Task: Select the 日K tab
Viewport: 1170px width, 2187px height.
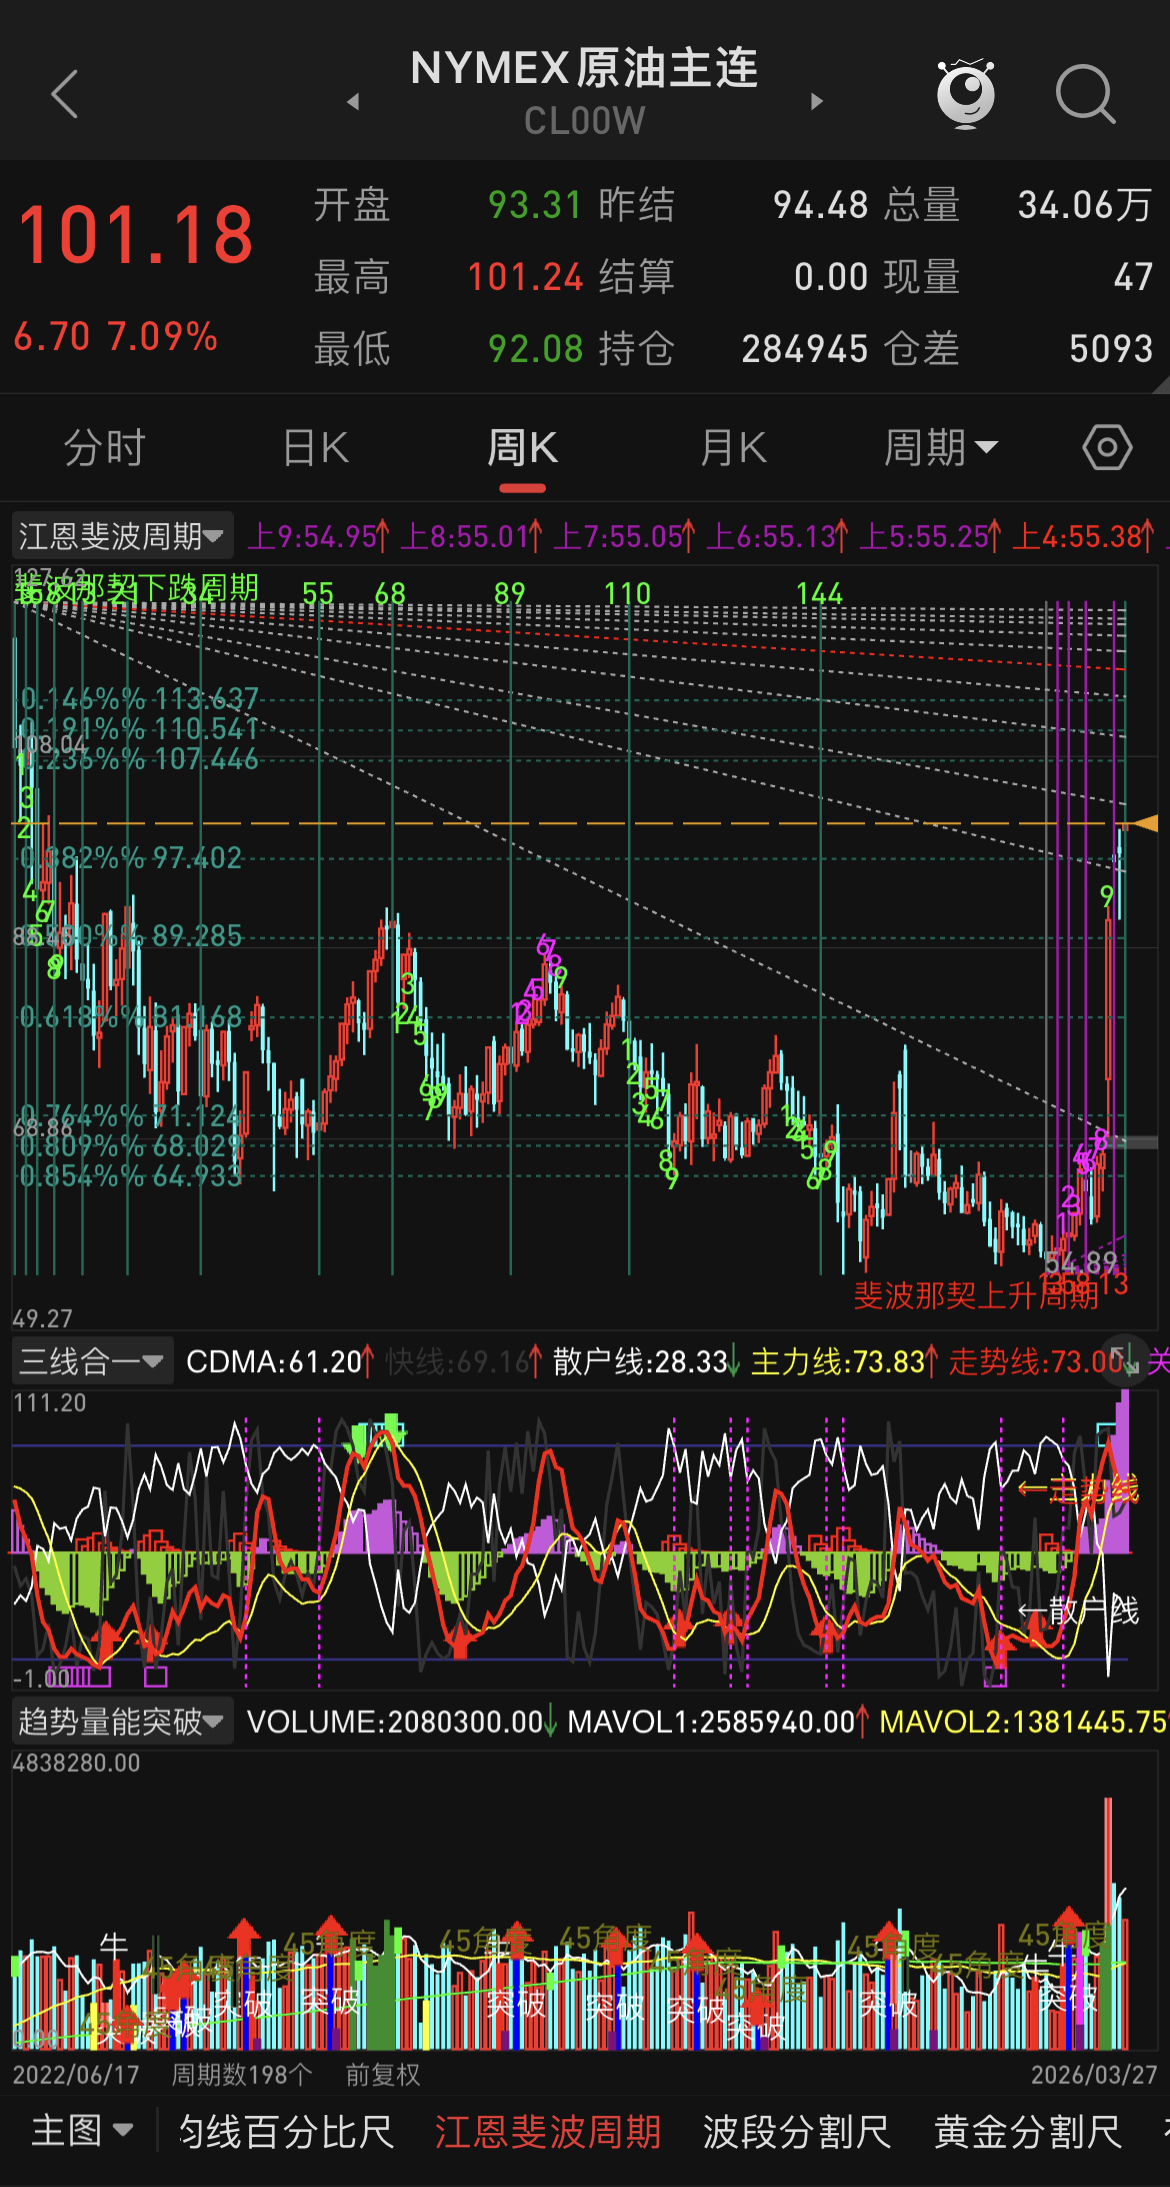Action: 315,447
